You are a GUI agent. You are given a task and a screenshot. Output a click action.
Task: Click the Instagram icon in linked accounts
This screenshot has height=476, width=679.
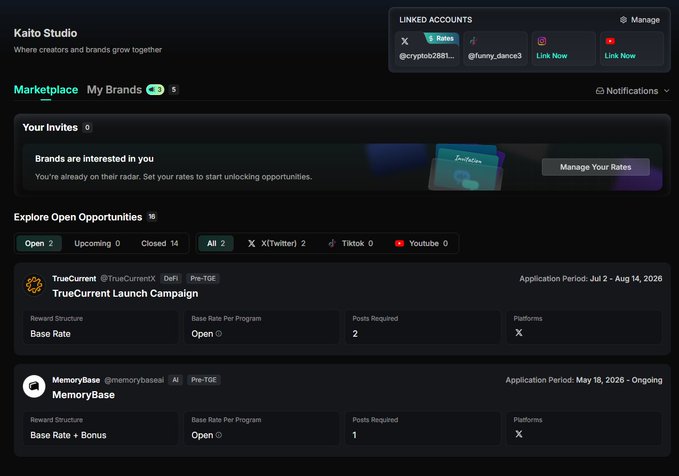click(x=542, y=41)
